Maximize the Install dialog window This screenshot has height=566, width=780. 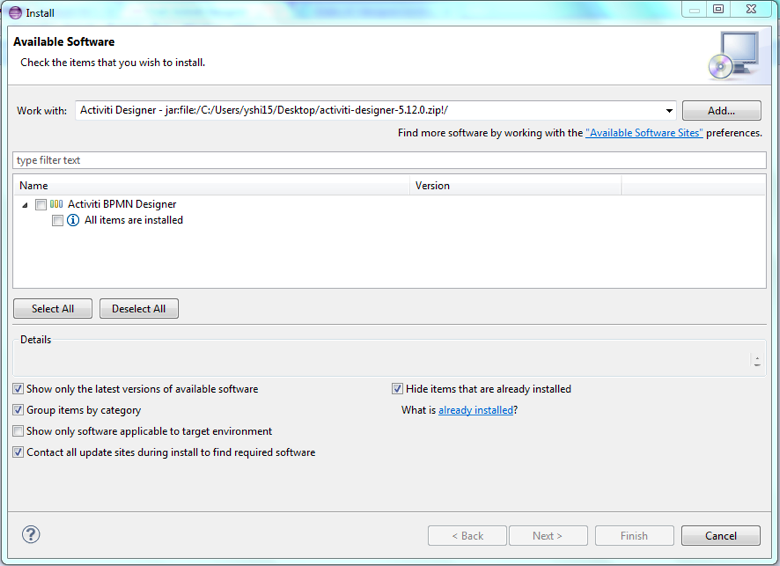[718, 9]
